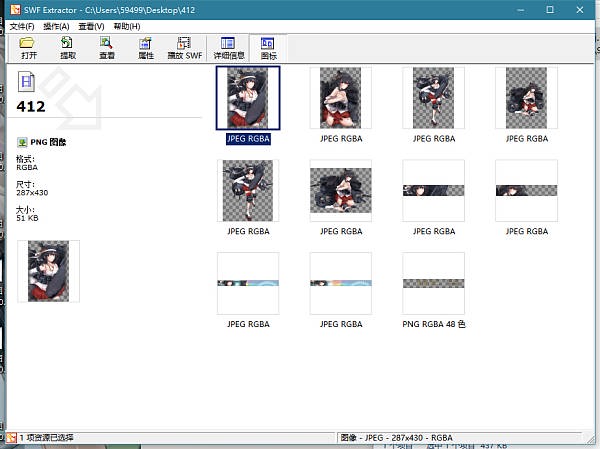Open a file with the 打开 toolbar button
This screenshot has height=449, width=600.
[x=28, y=47]
